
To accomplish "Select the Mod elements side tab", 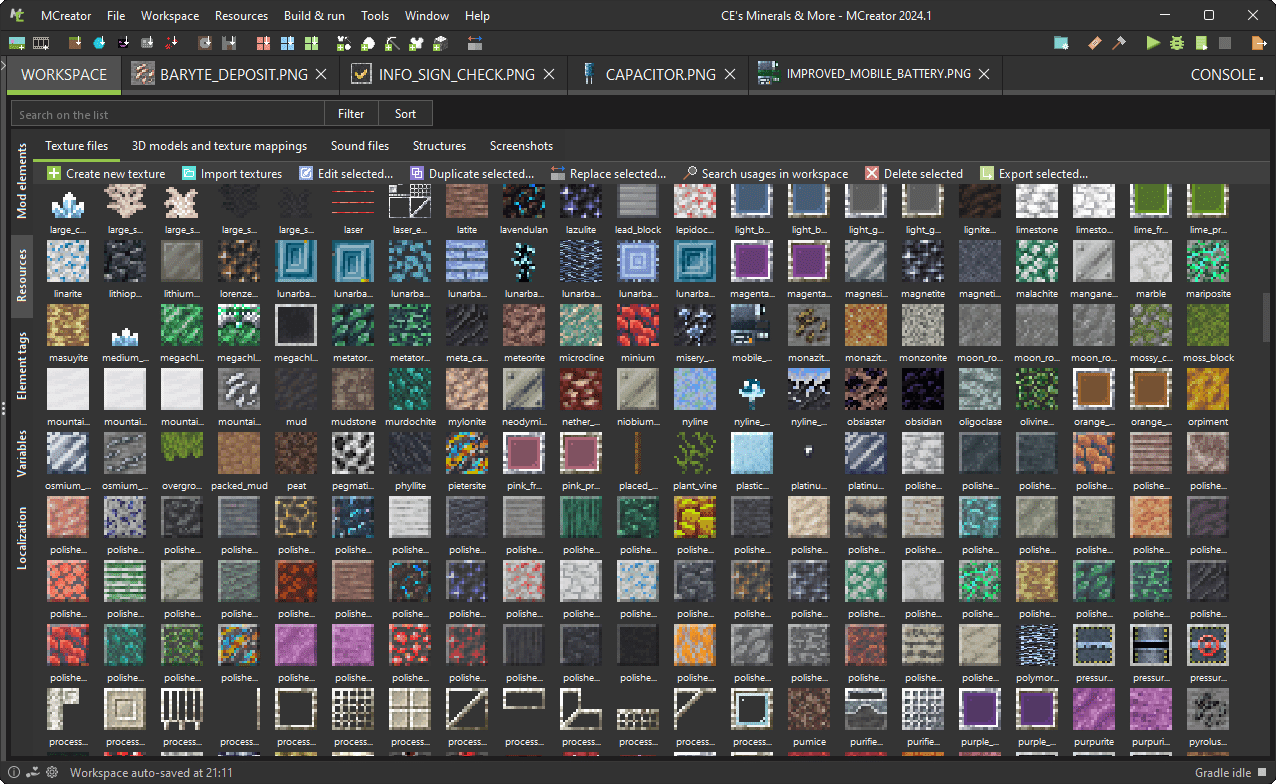I will [x=23, y=181].
